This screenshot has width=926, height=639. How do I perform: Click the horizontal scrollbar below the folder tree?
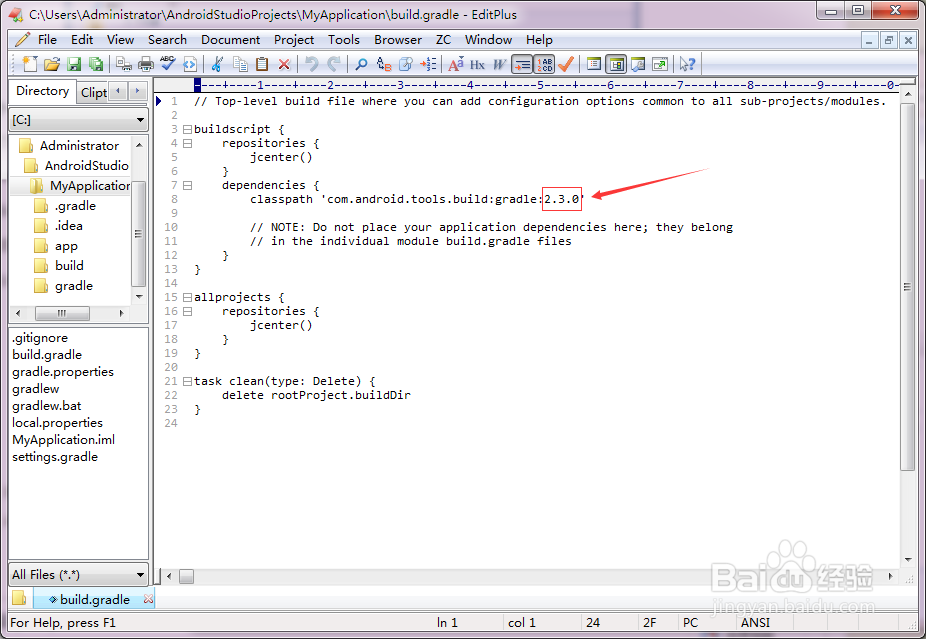[62, 312]
